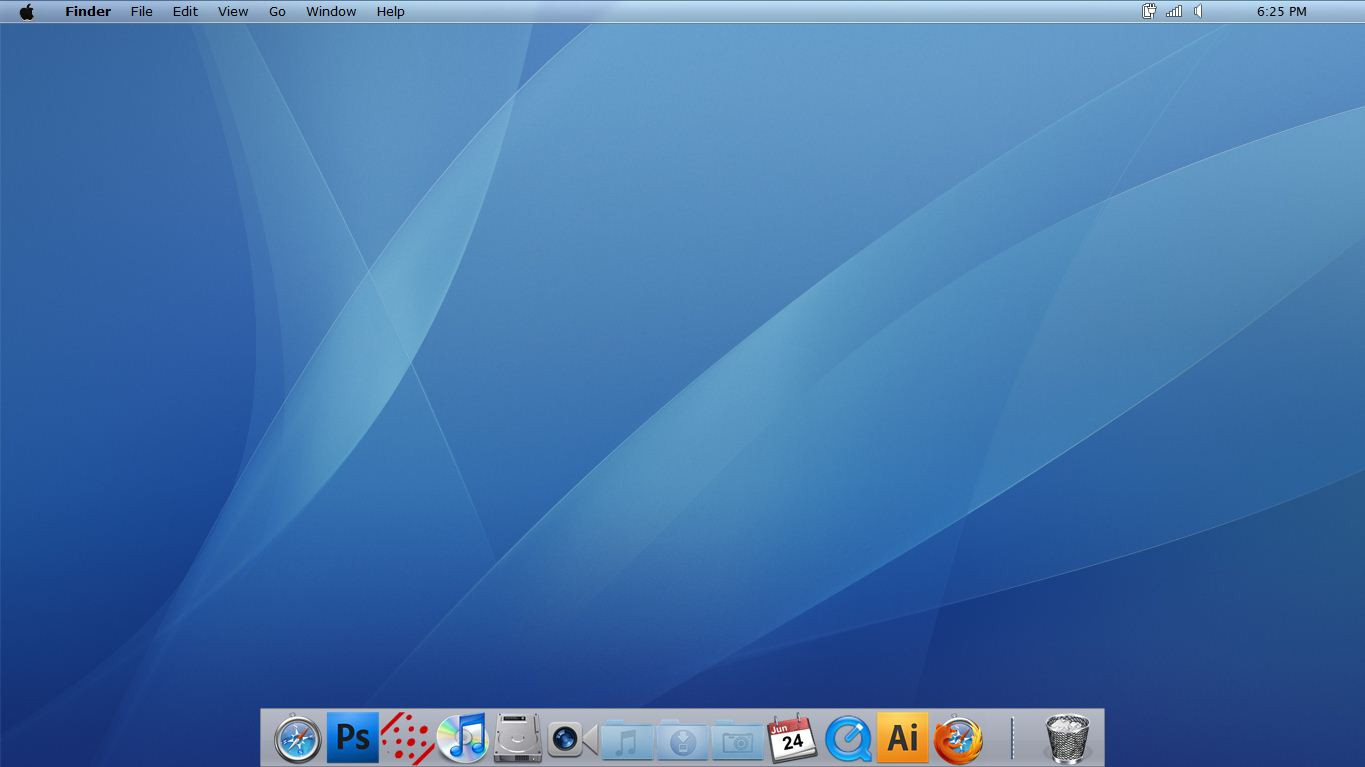The width and height of the screenshot is (1365, 767).
Task: Open the Apple menu
Action: click(27, 12)
